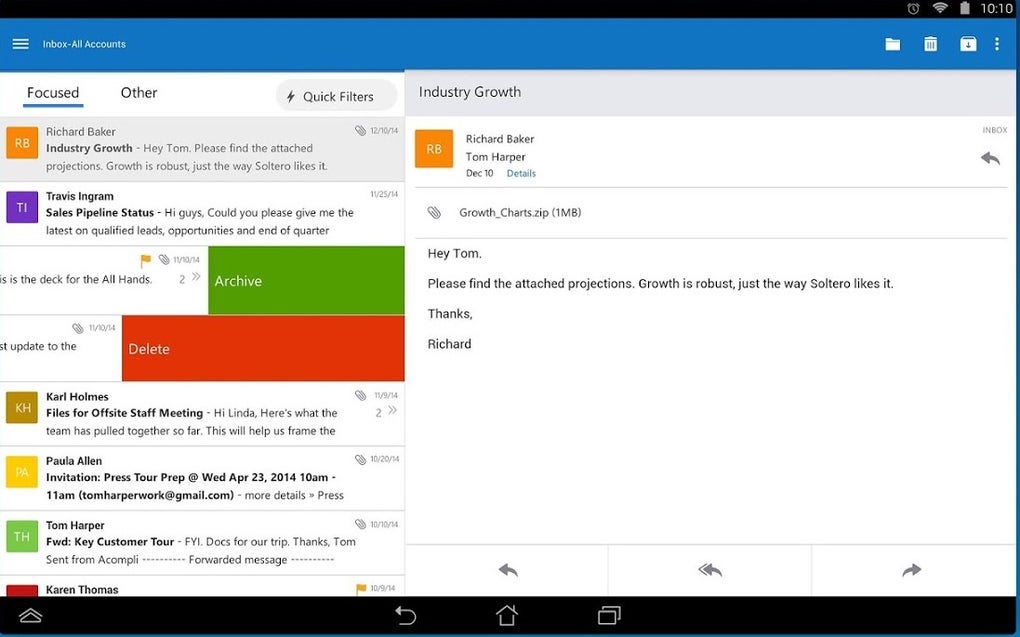Tap reply arrow beside Richard Baker header
The image size is (1020, 637).
[990, 158]
